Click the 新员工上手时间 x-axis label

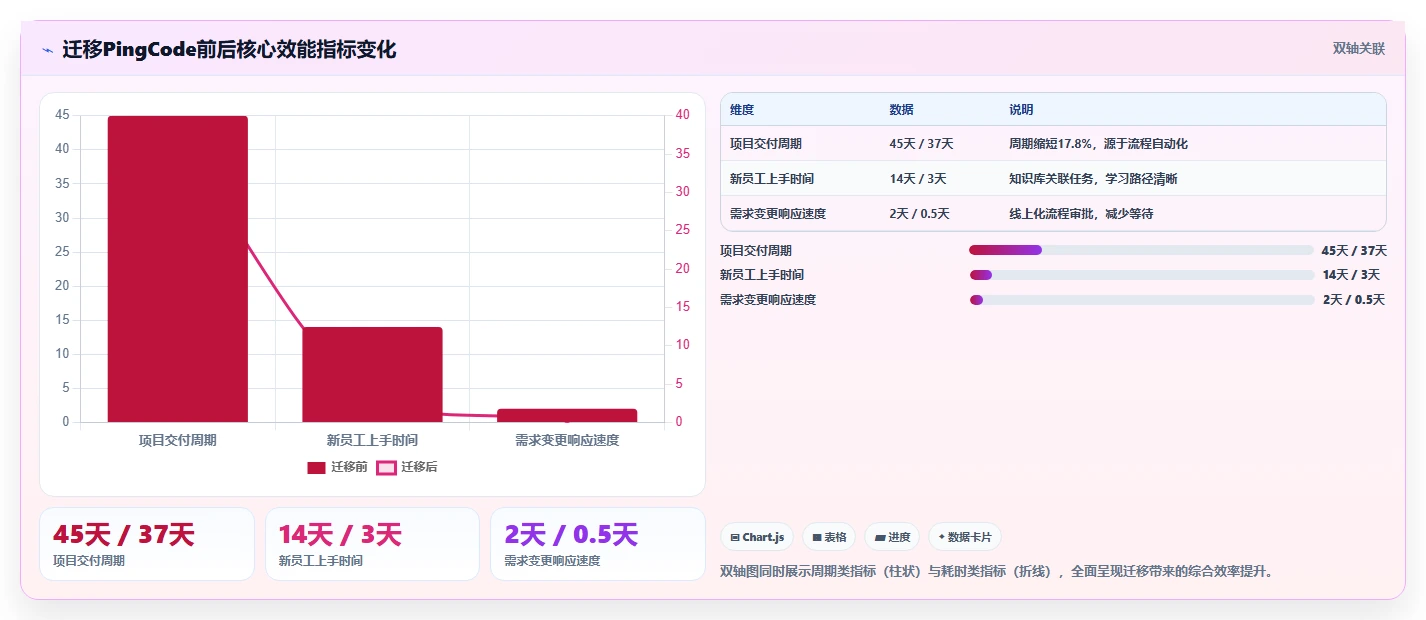tap(372, 440)
